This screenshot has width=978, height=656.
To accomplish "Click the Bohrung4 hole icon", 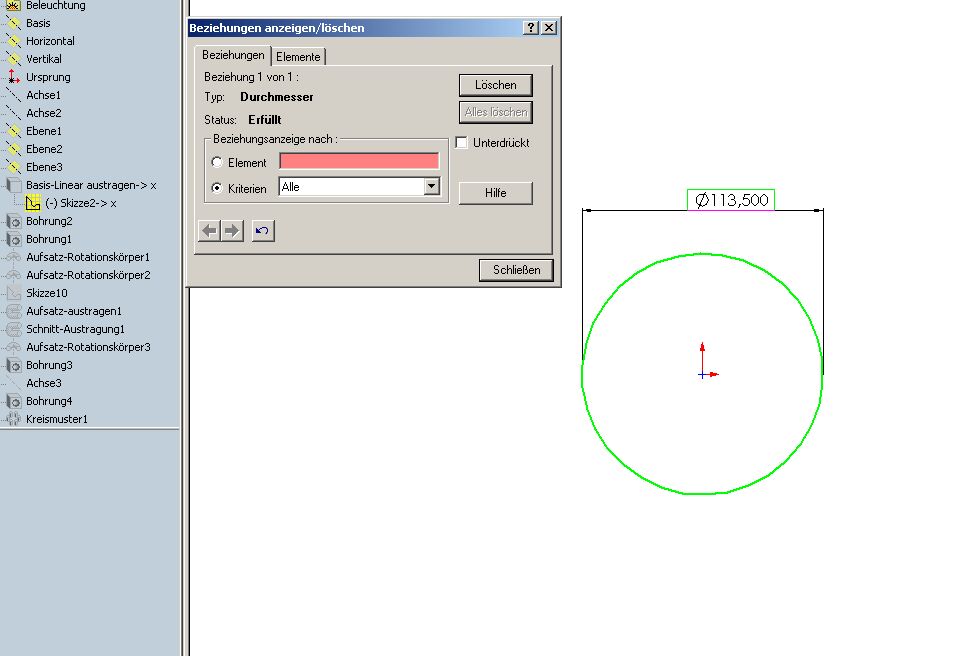I will coord(13,402).
